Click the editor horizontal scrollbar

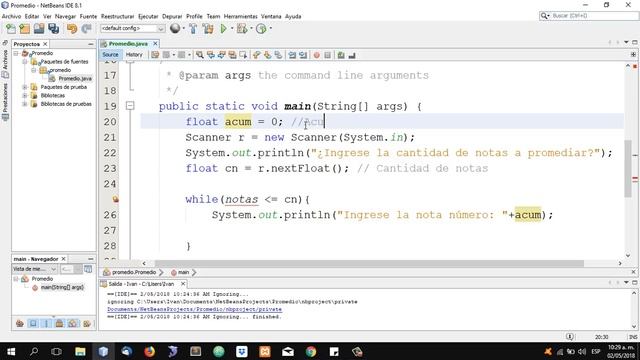(369, 264)
